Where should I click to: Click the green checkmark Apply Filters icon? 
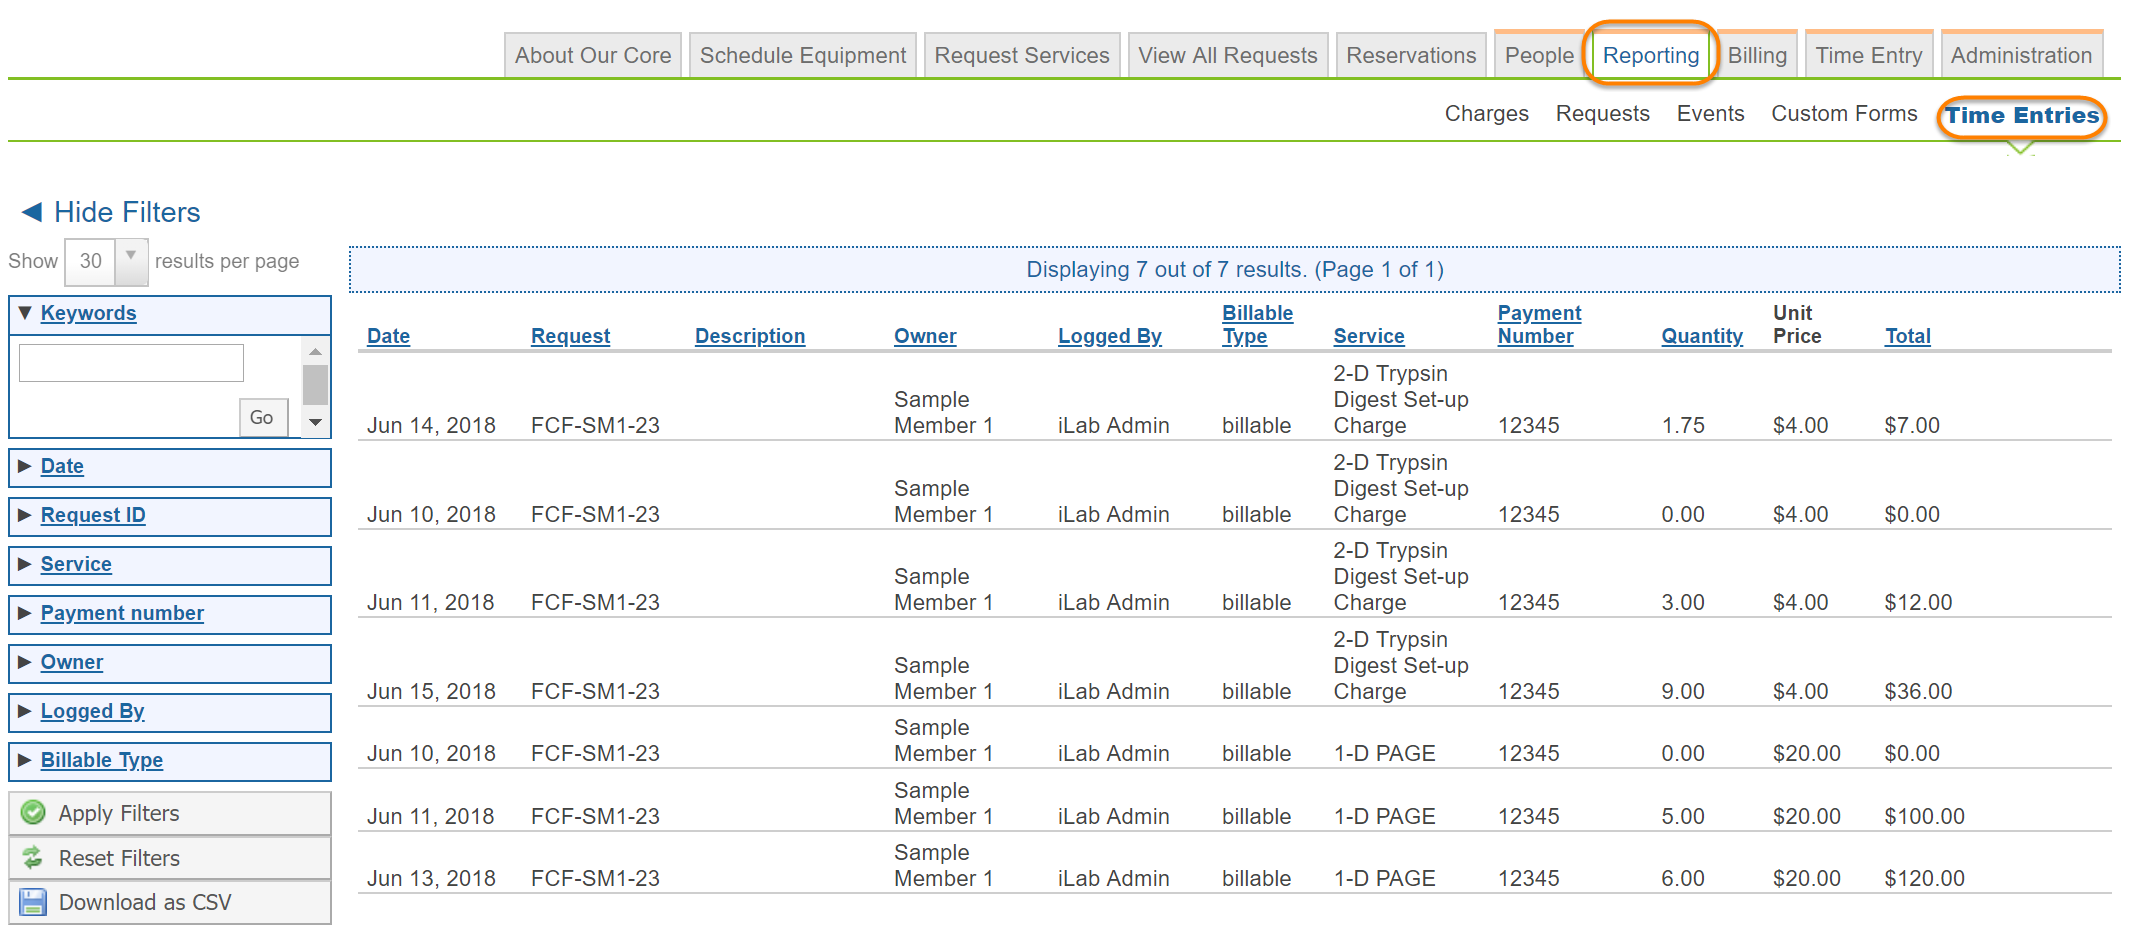click(x=33, y=813)
